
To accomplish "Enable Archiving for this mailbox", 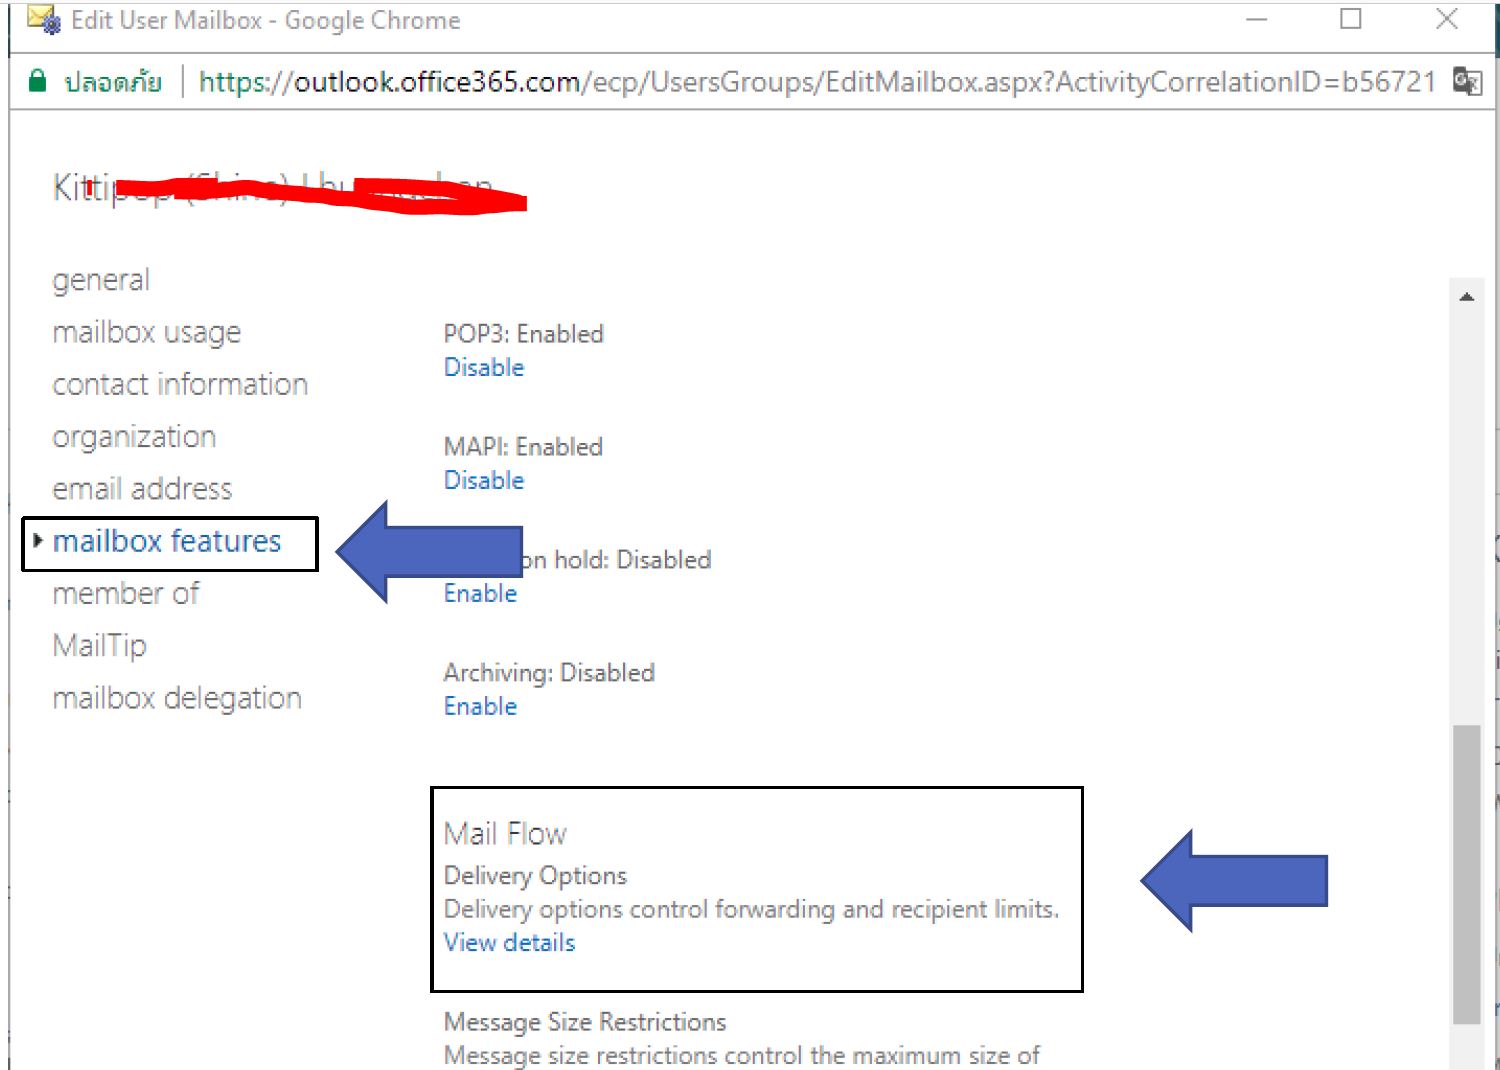I will (480, 706).
